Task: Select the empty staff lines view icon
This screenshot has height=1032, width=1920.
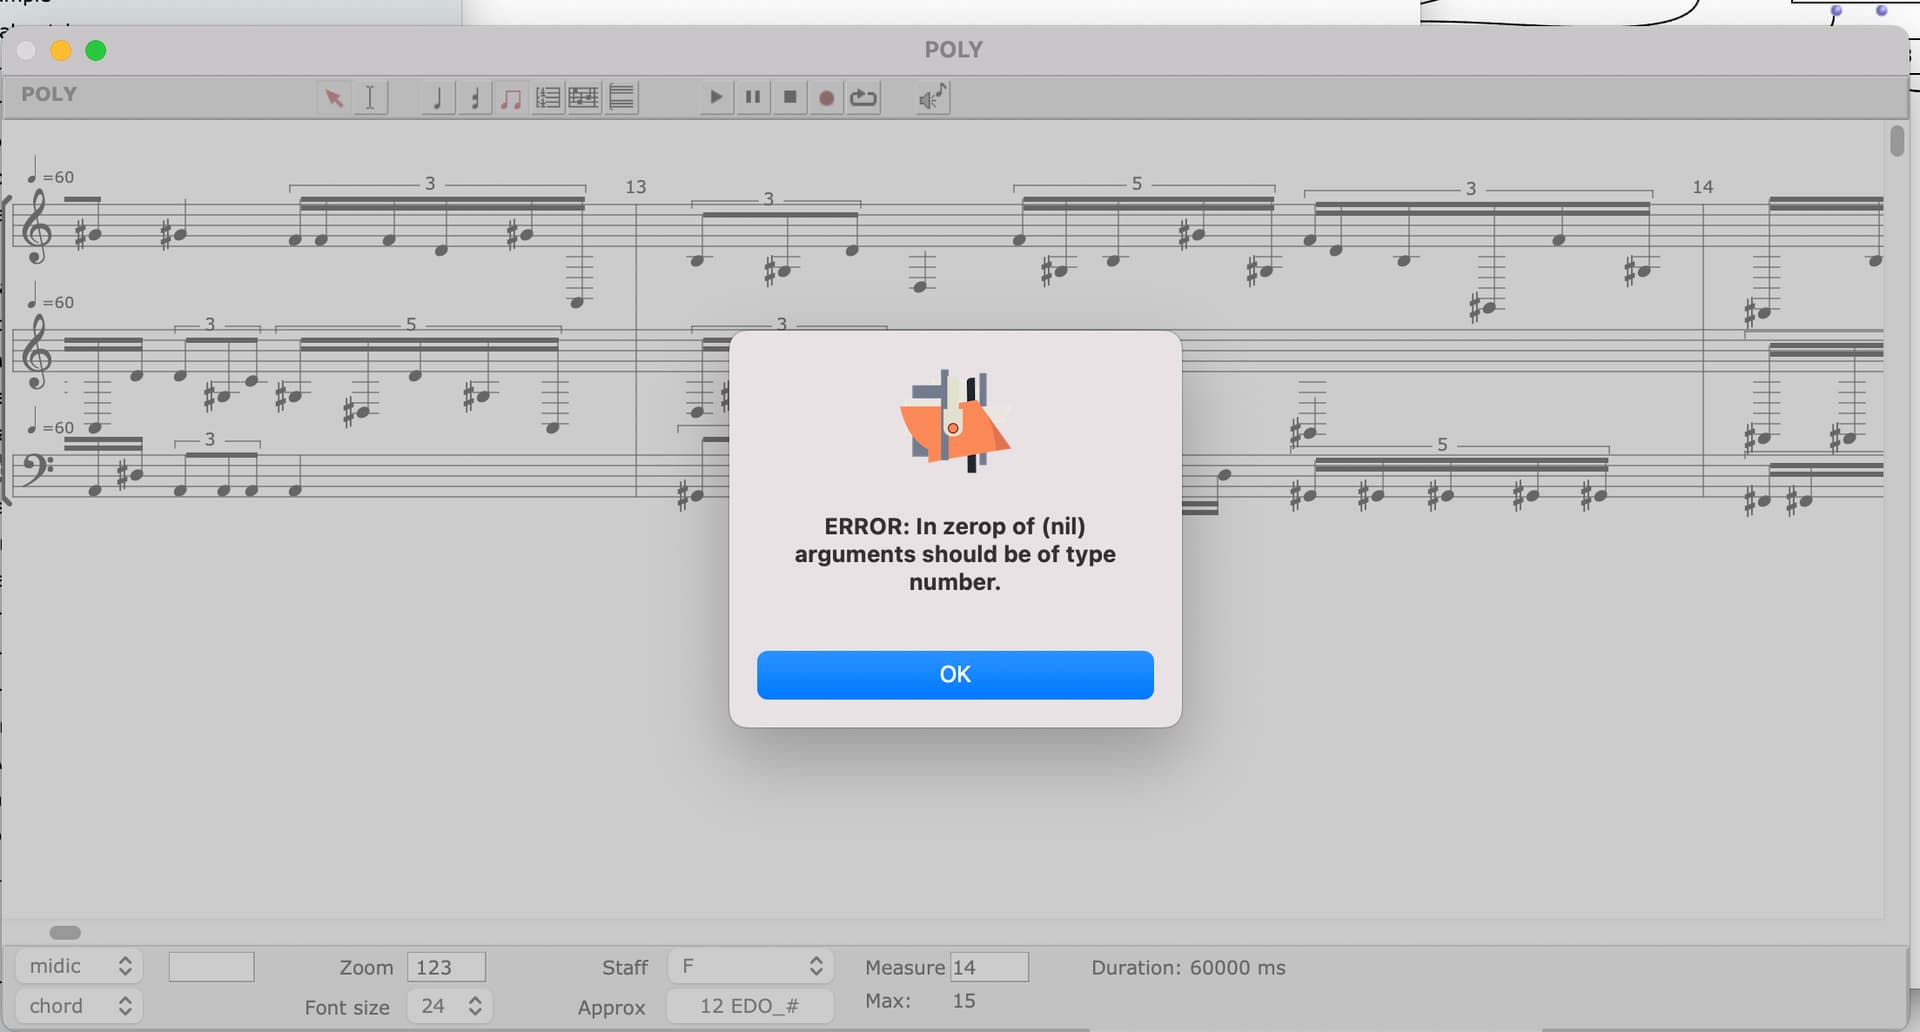Action: [621, 98]
